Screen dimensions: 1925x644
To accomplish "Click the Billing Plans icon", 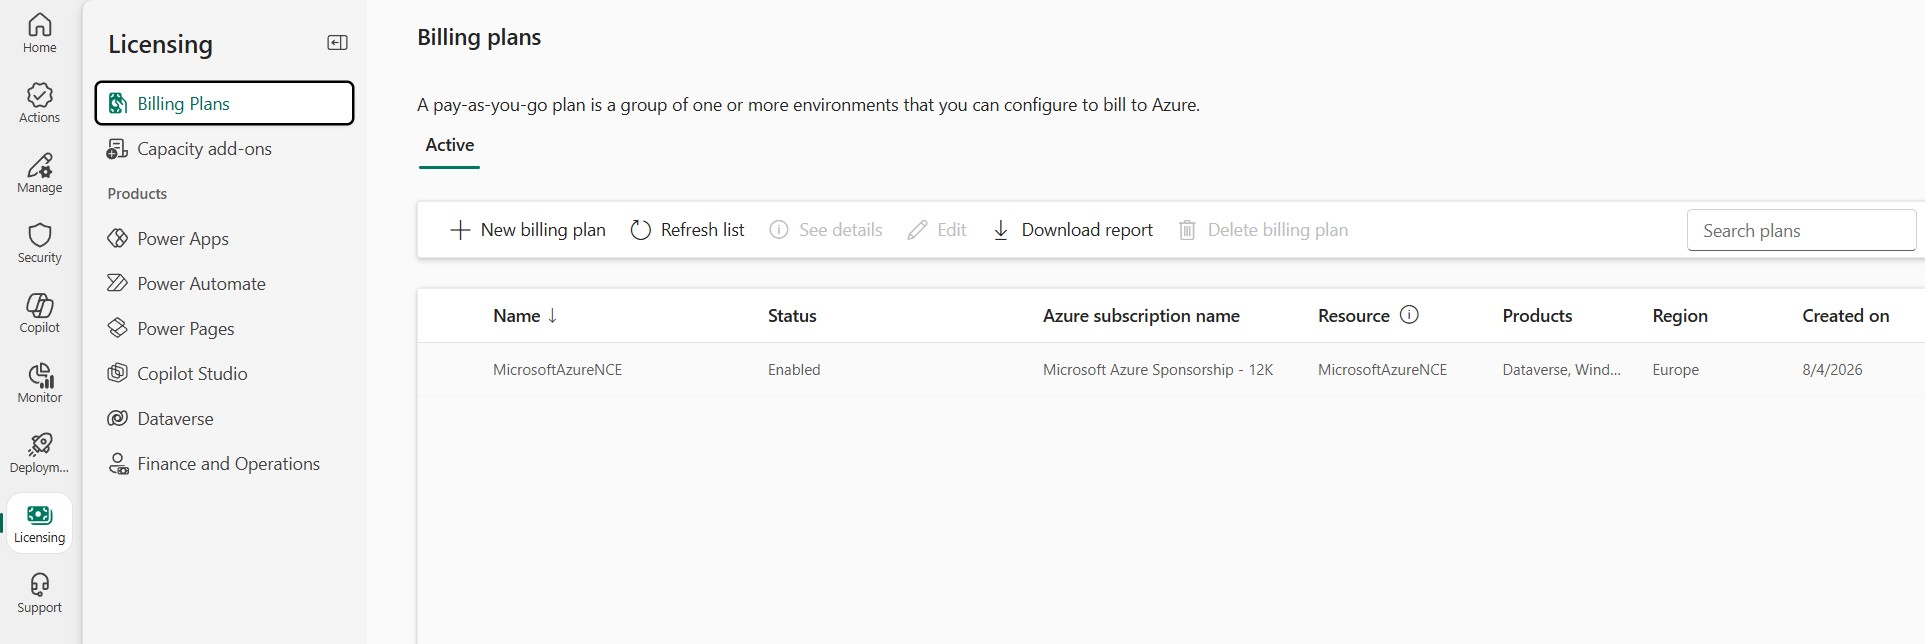I will point(118,103).
